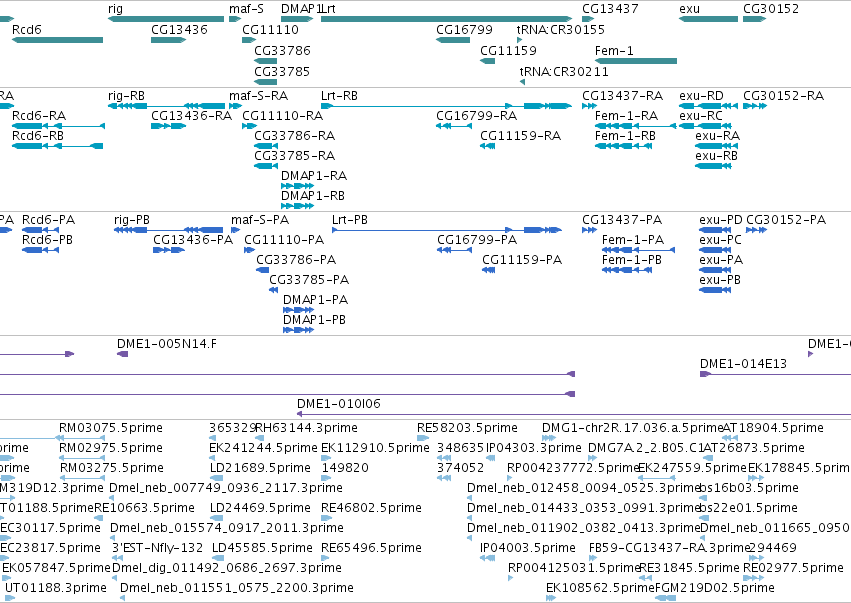851x603 pixels.
Task: Click the Rcd6-RB transcript label
Action: [38, 136]
